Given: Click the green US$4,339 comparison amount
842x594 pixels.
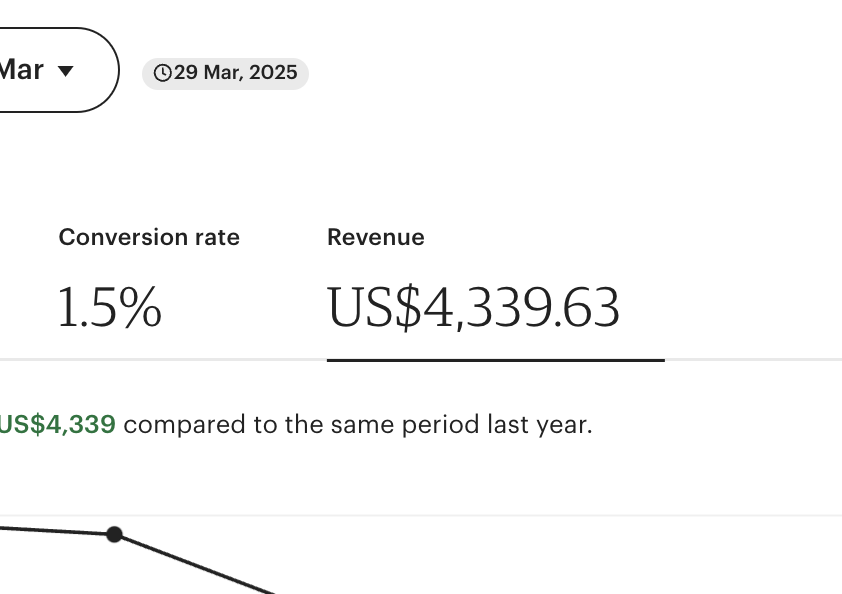Looking at the screenshot, I should (58, 424).
